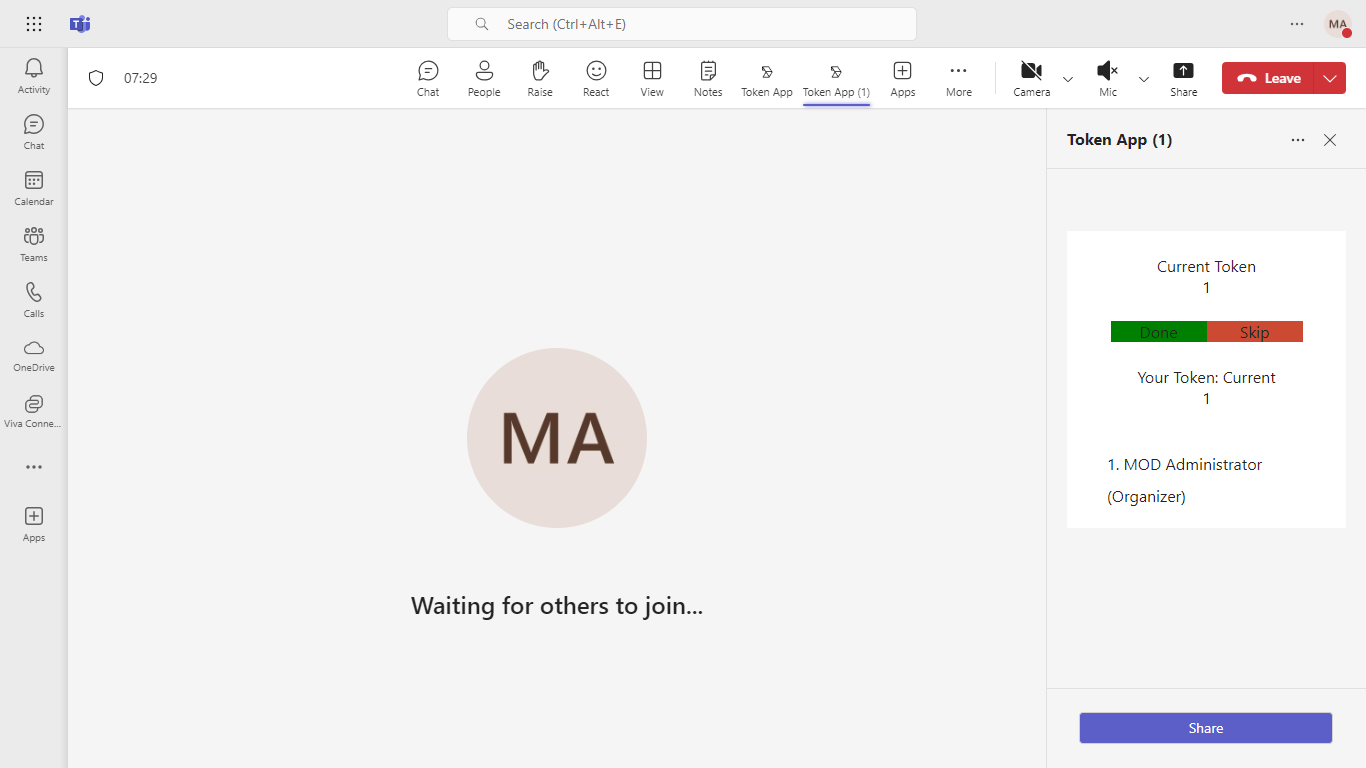Click 'Waiting for others to join...' text

coord(557,606)
